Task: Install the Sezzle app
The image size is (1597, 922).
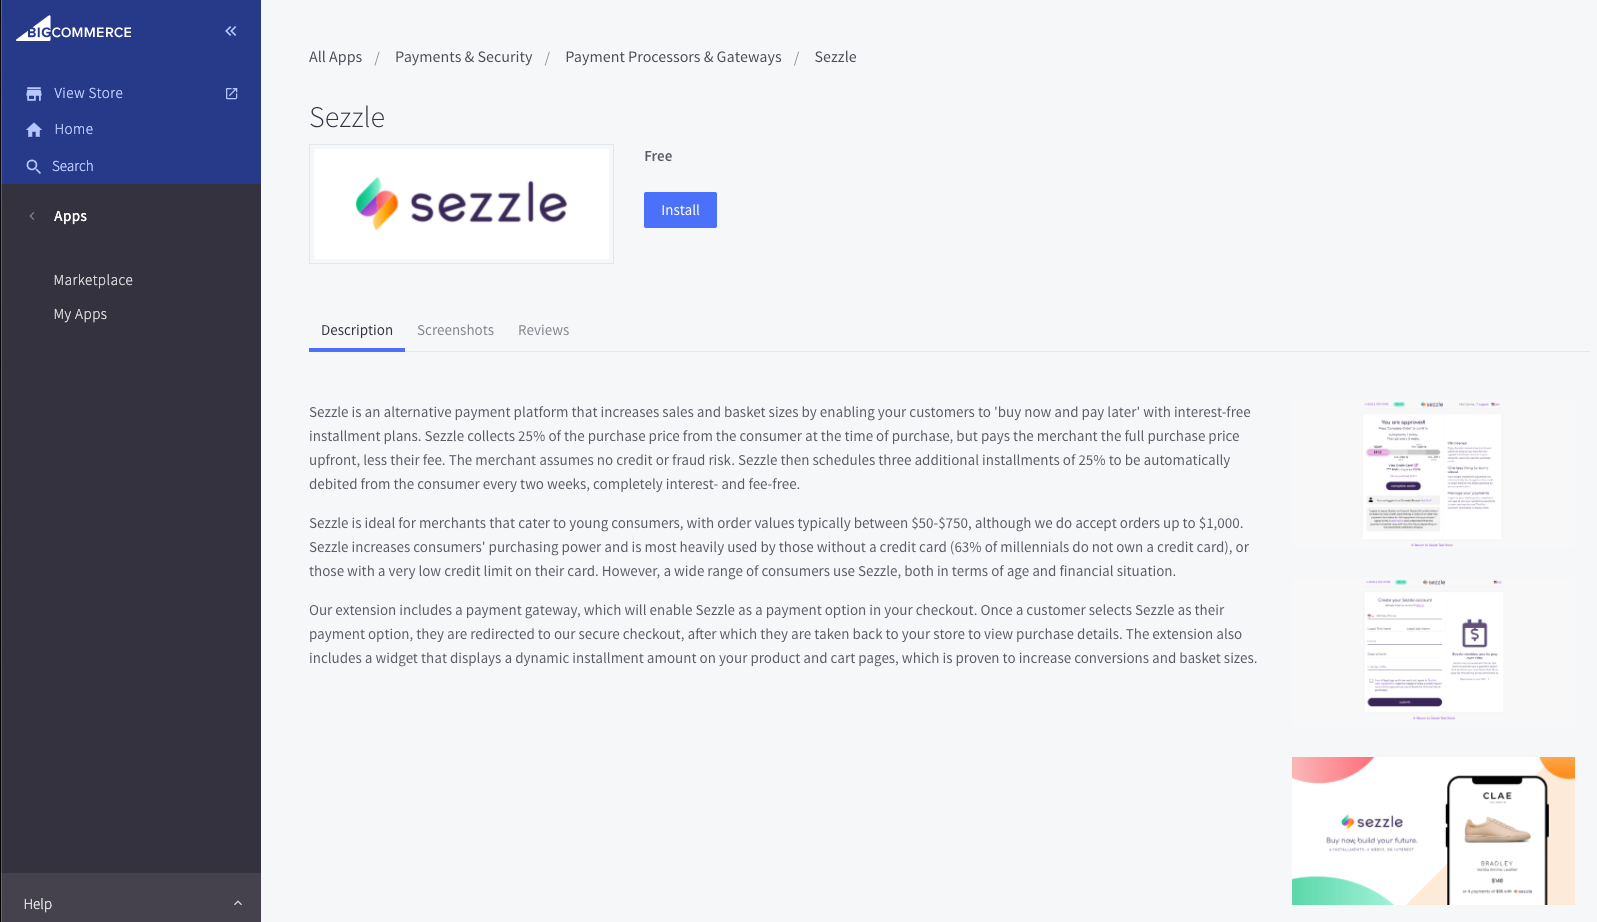Action: pos(680,210)
